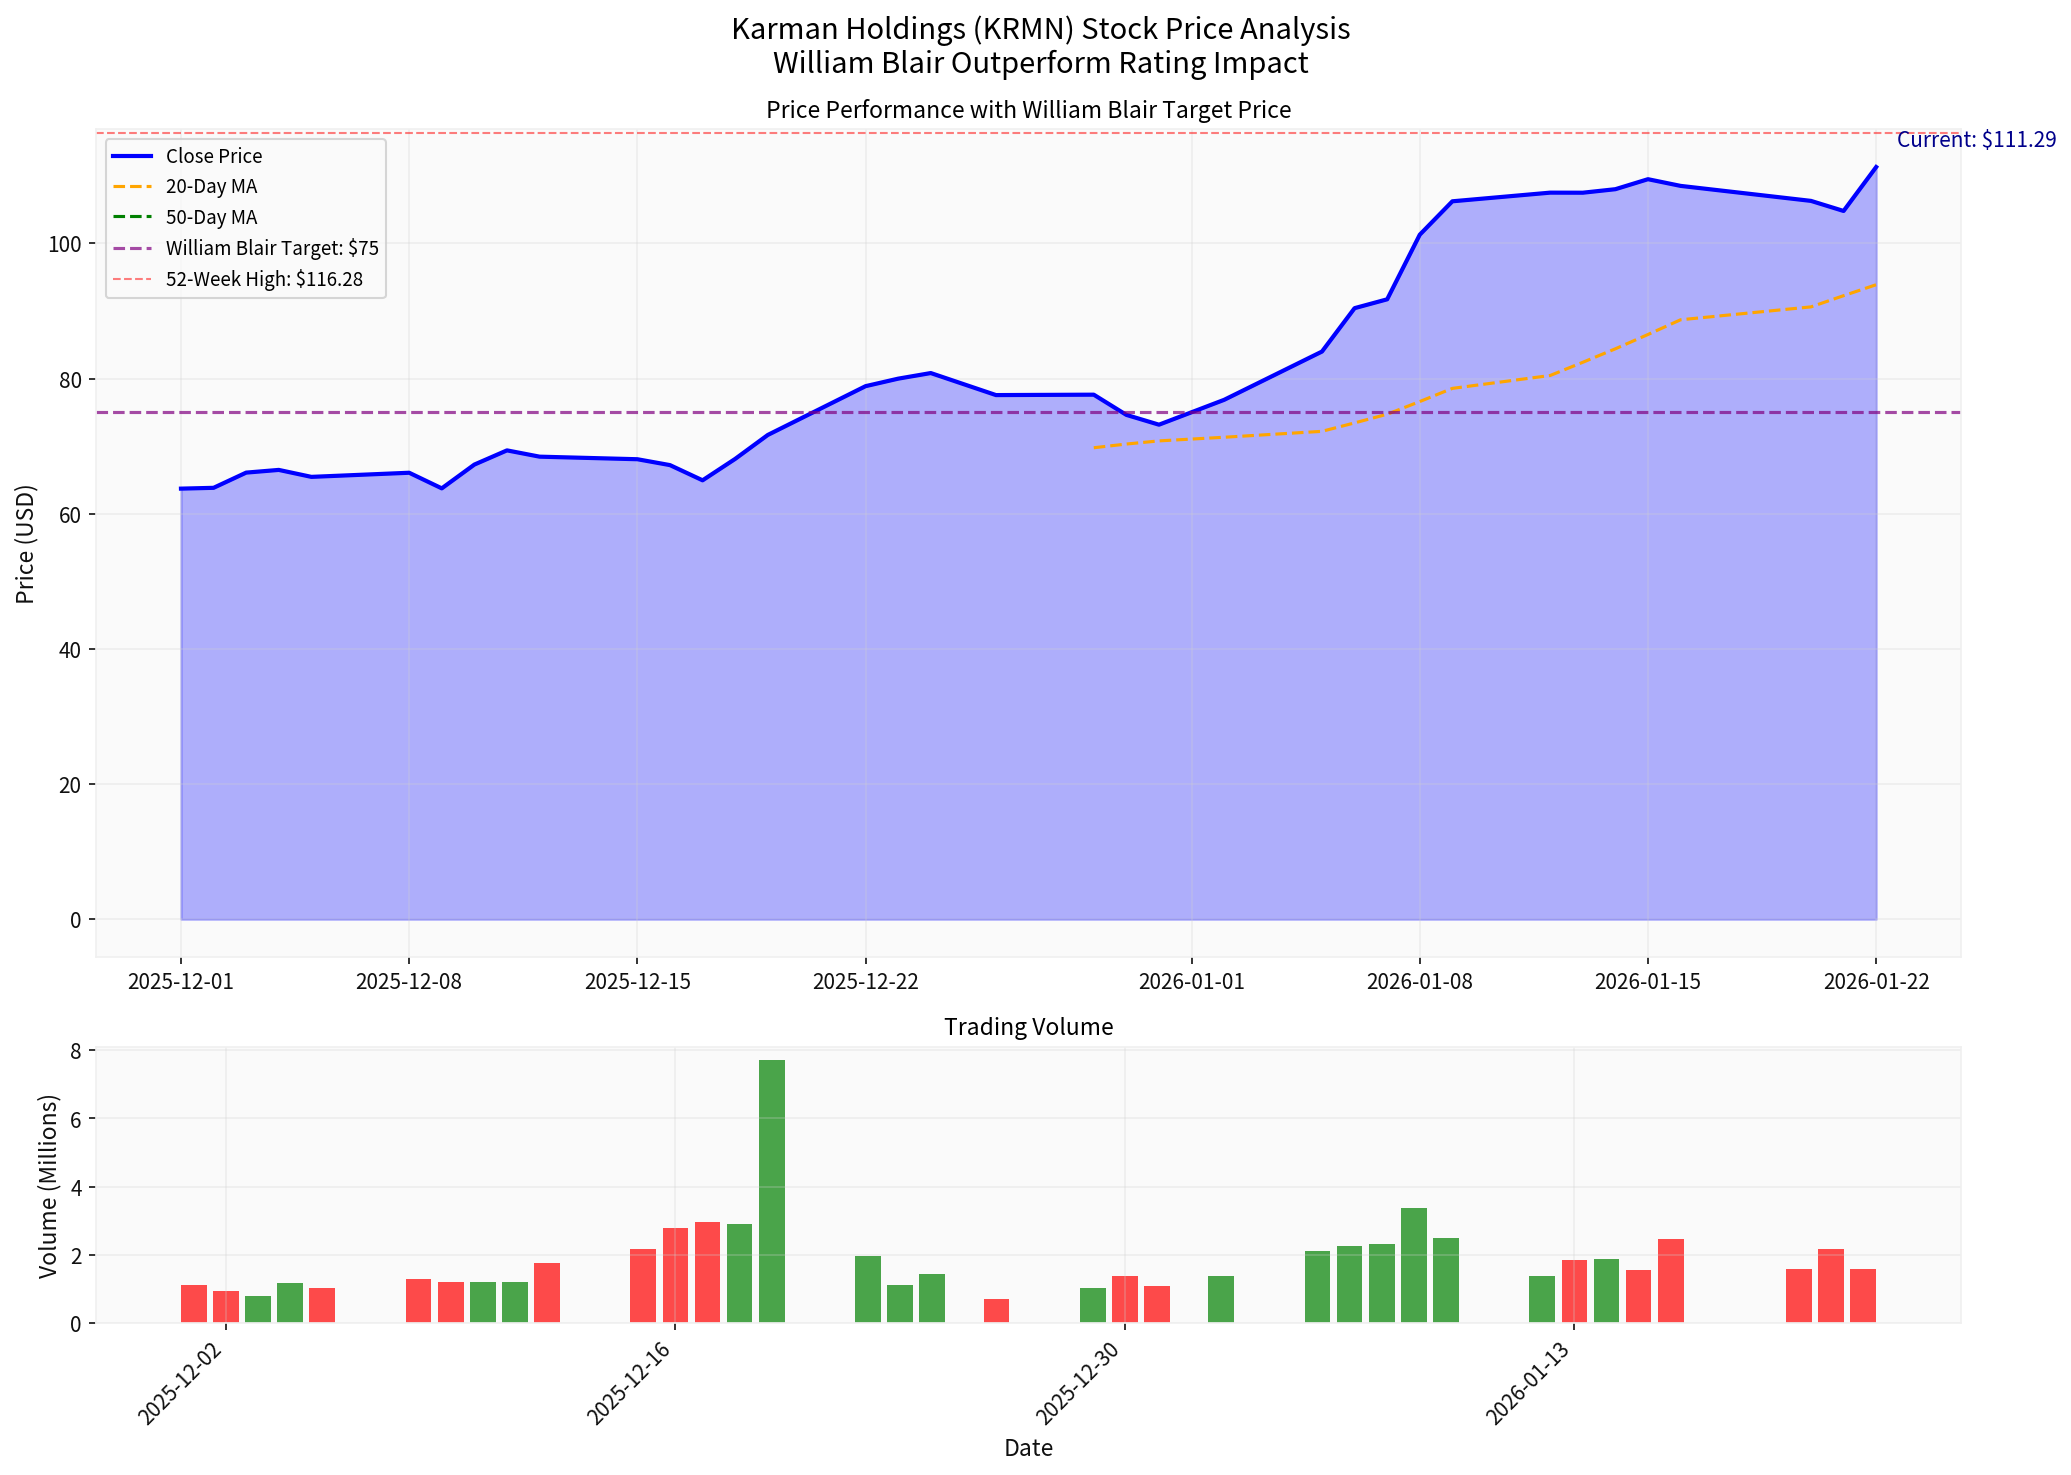The height and width of the screenshot is (1475, 2071).
Task: Click the 50-Day MA legend entry
Action: 211,218
